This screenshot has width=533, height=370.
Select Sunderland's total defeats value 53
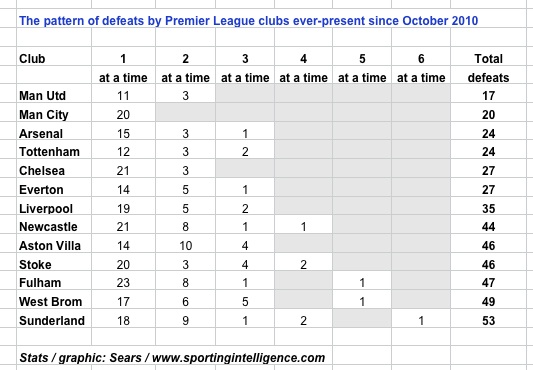[488, 318]
